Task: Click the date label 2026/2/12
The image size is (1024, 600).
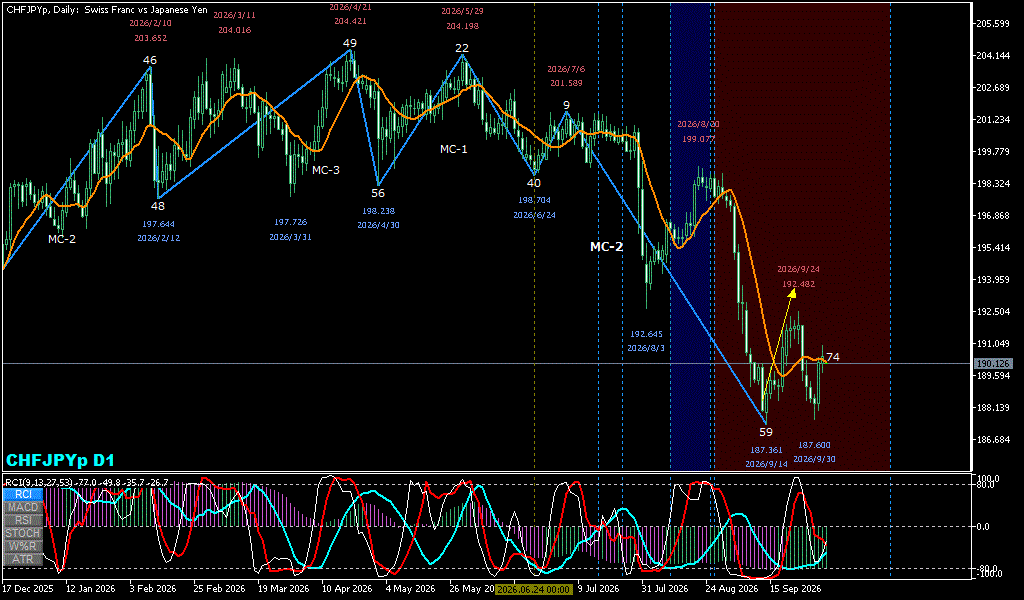Action: tap(158, 238)
